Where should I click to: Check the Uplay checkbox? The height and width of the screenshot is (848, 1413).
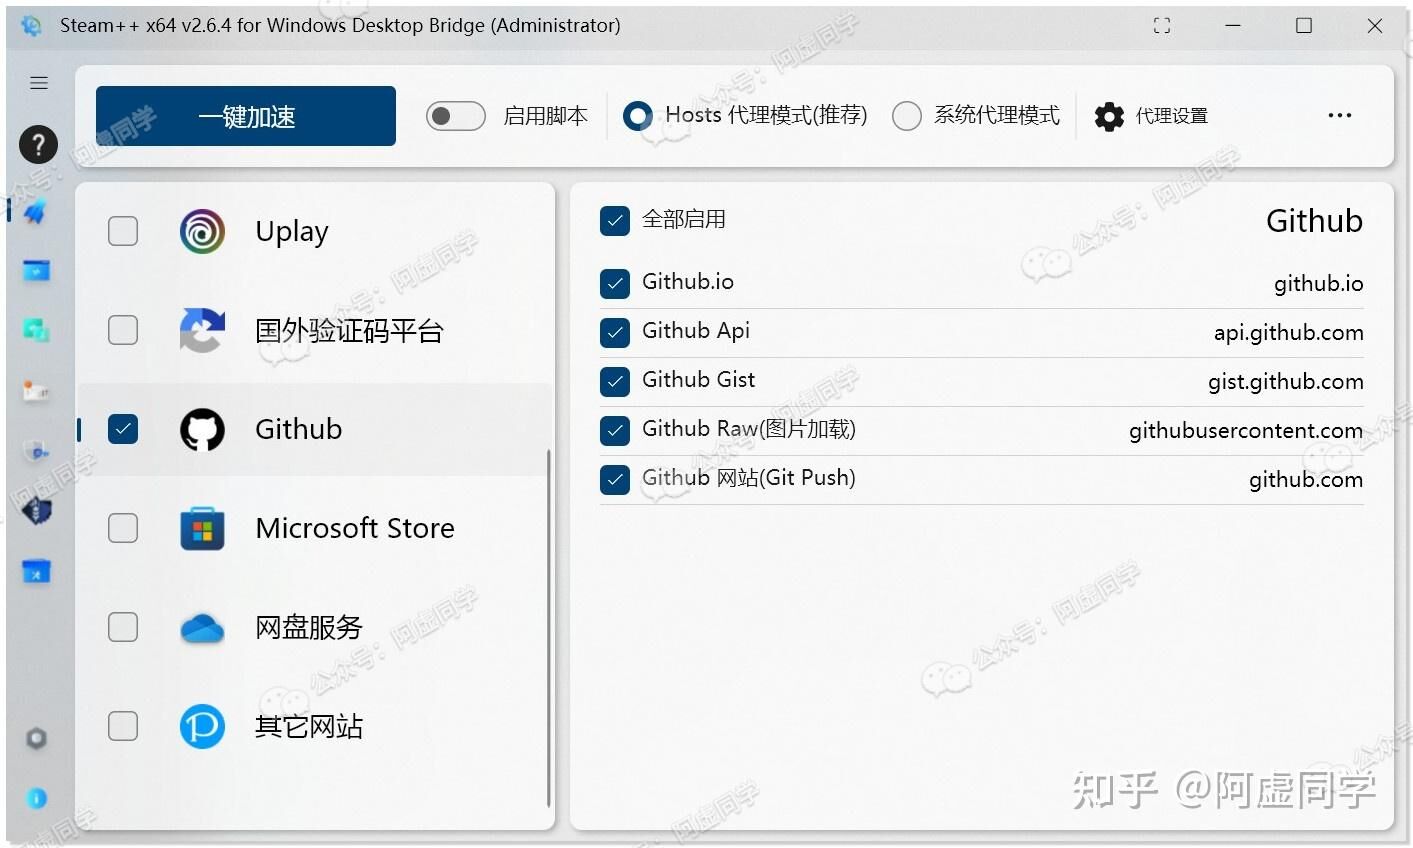[123, 231]
